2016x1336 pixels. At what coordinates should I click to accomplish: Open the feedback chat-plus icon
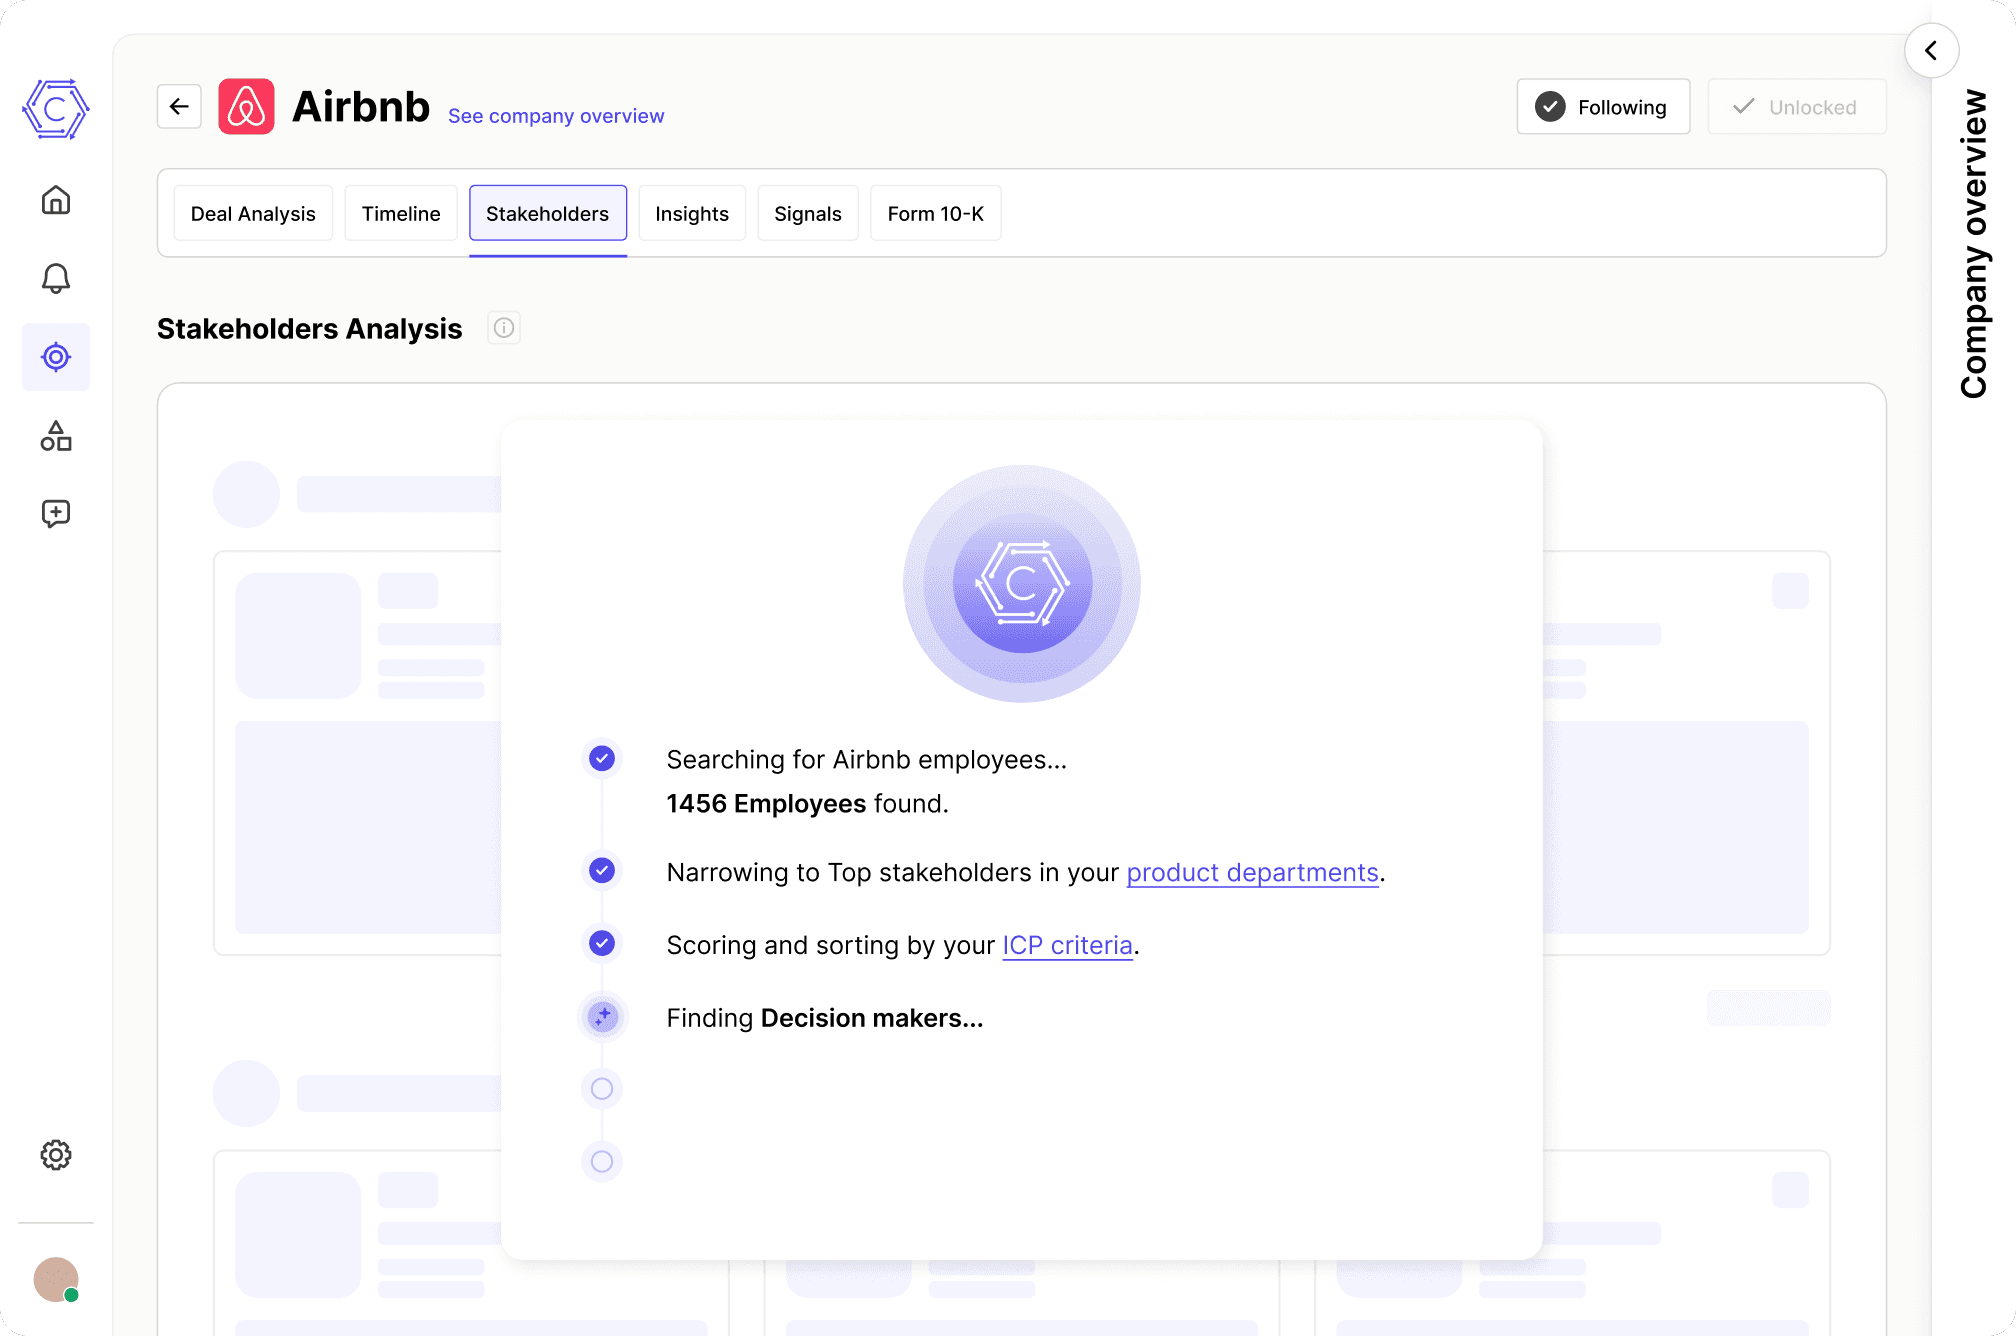(56, 514)
